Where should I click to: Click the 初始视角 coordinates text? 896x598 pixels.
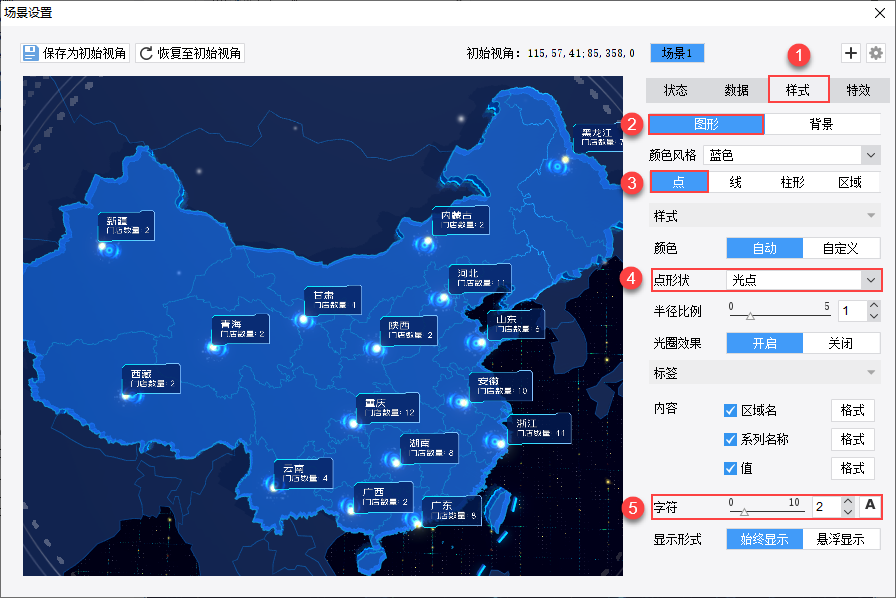[581, 53]
